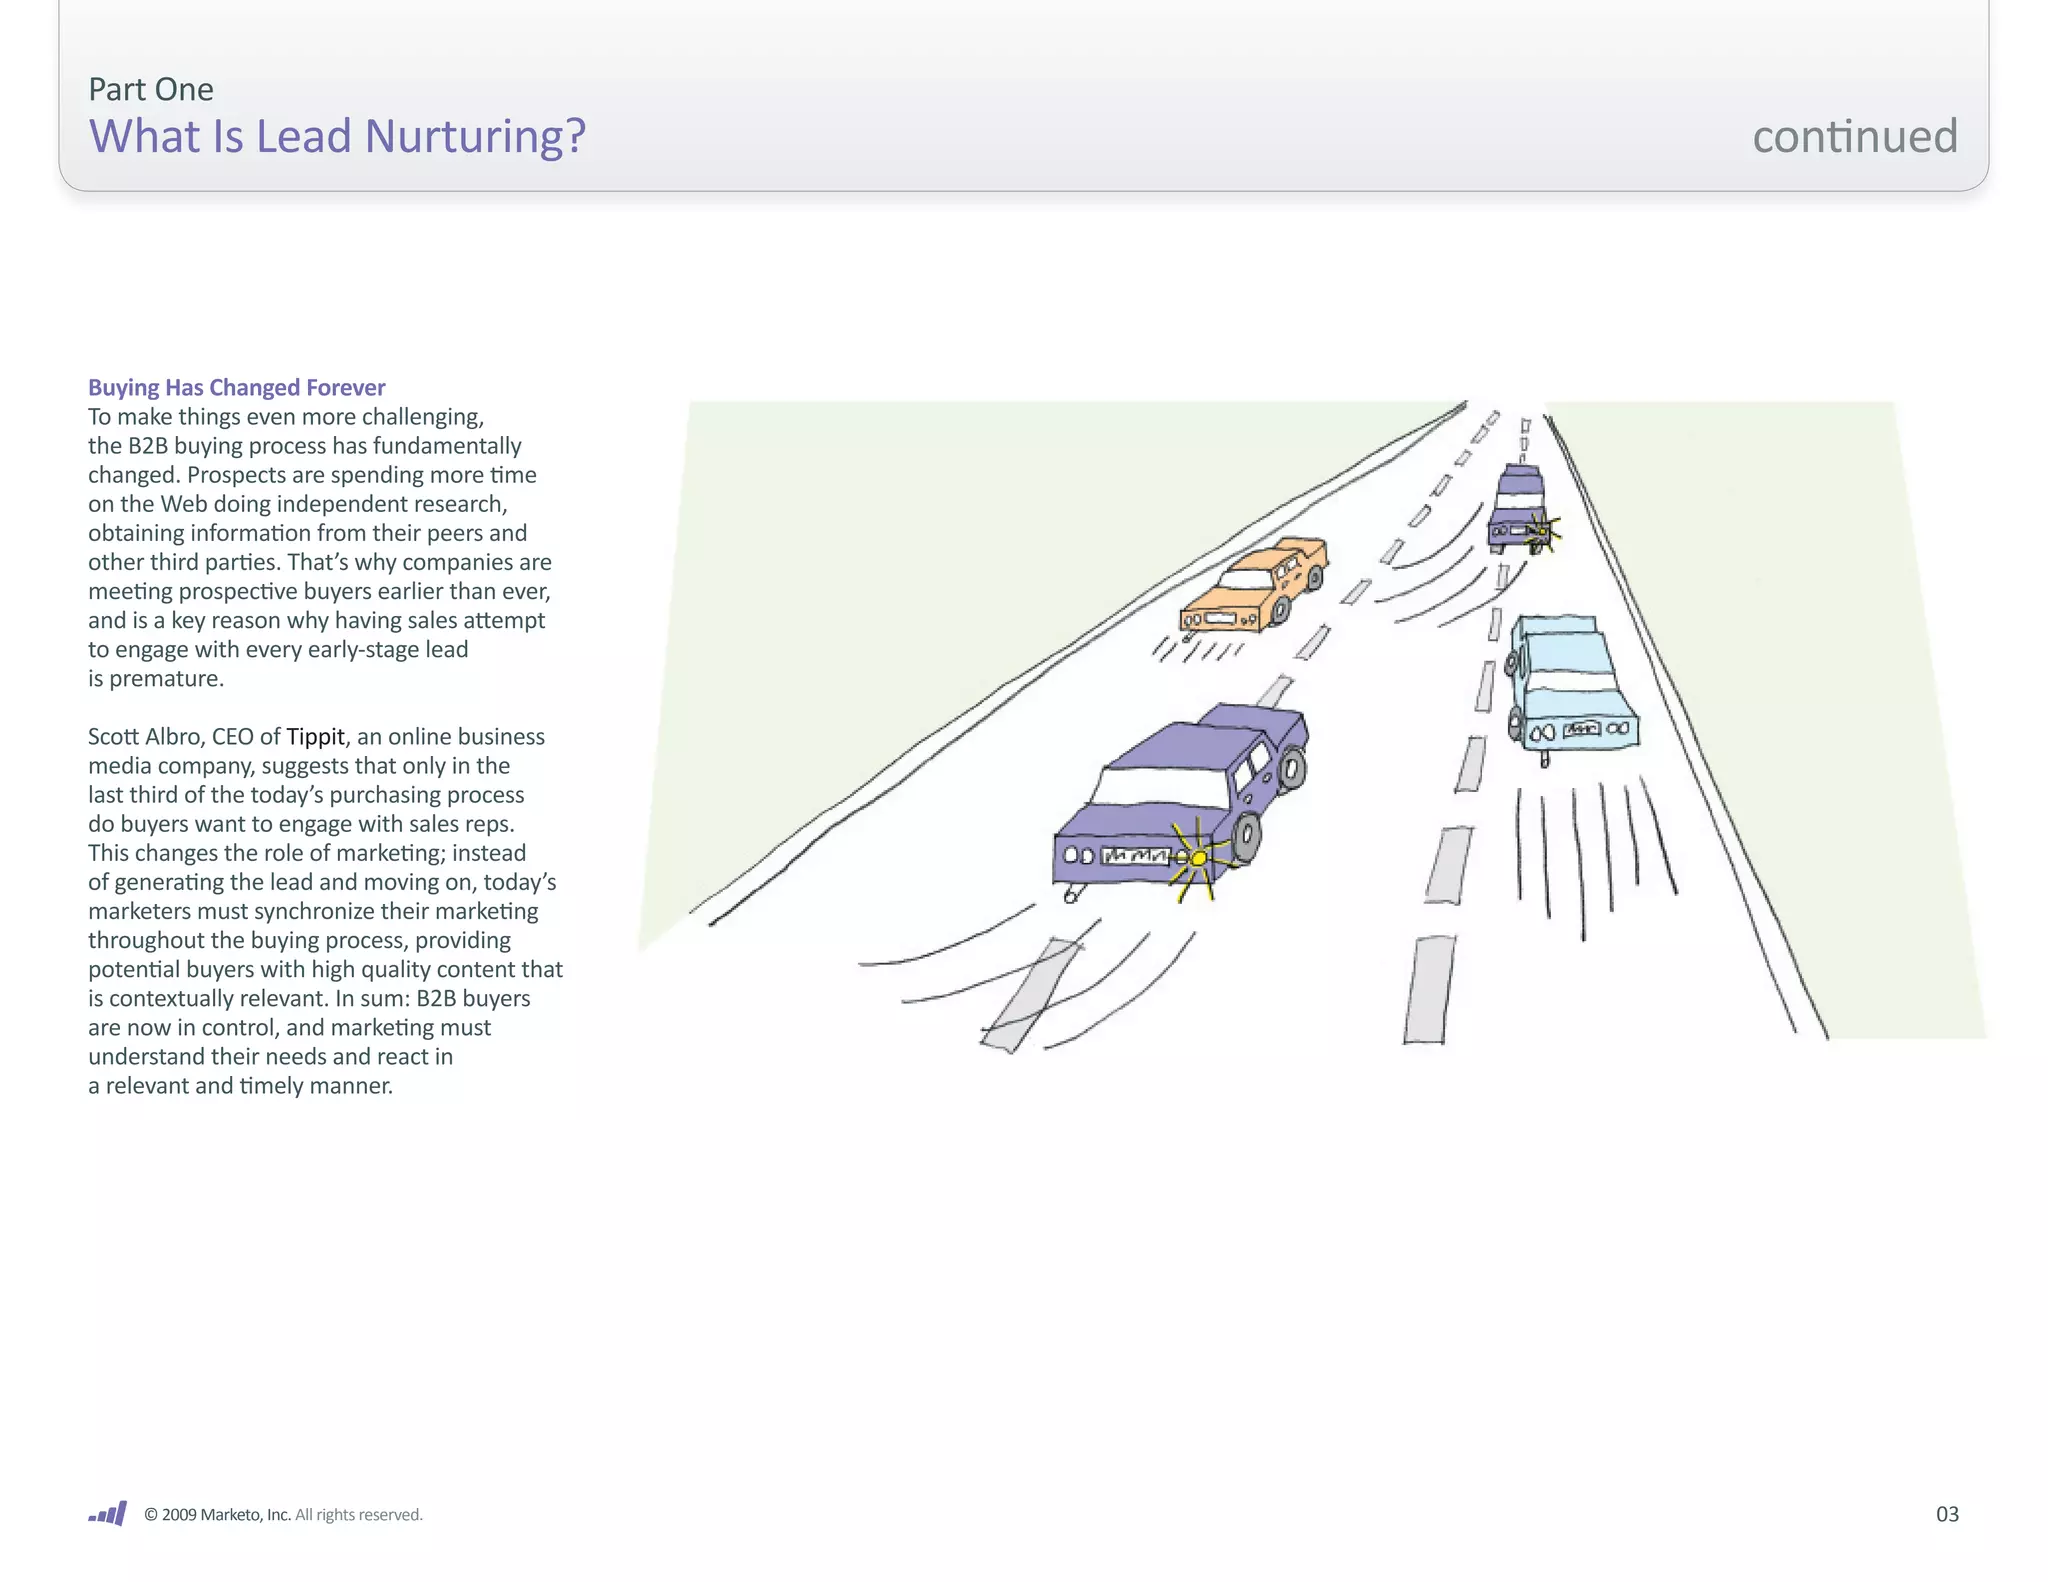The height and width of the screenshot is (1582, 2048).
Task: Click page number 03 in footer
Action: (x=1946, y=1513)
